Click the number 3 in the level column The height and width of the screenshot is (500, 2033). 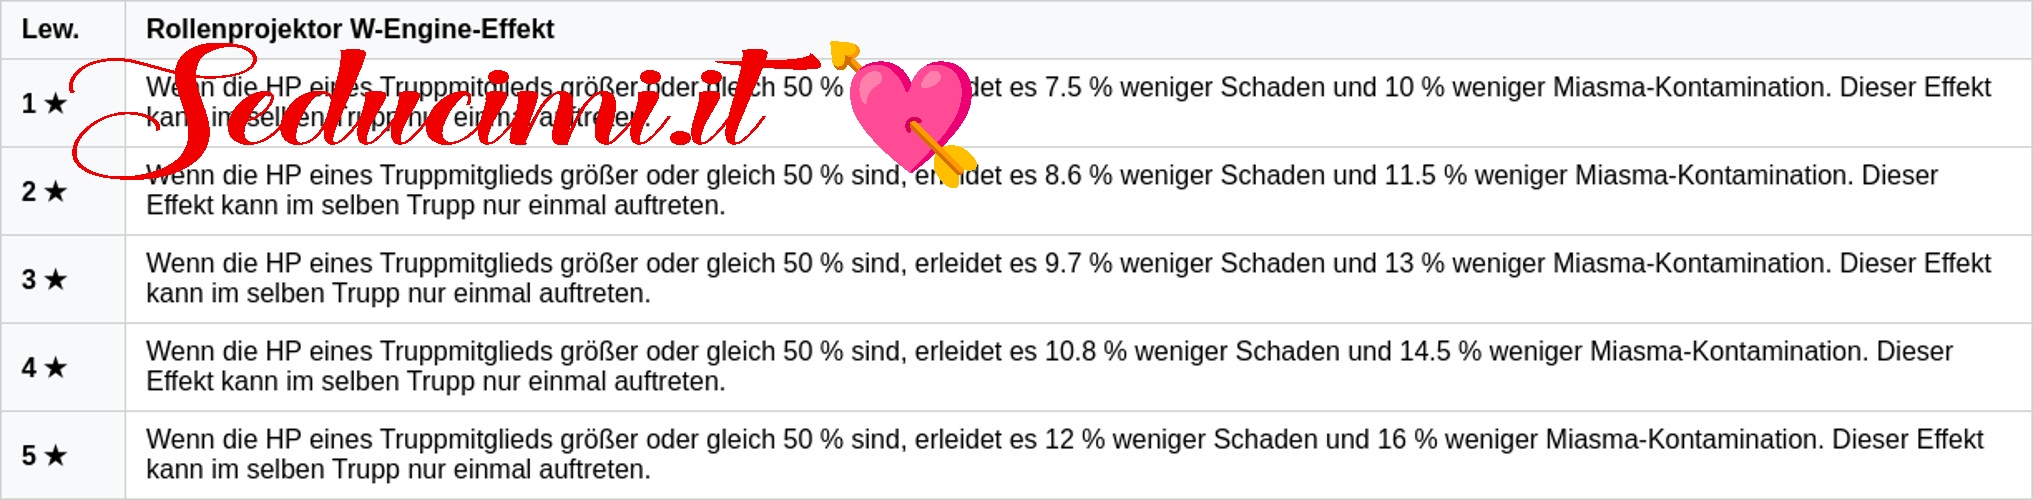[29, 279]
